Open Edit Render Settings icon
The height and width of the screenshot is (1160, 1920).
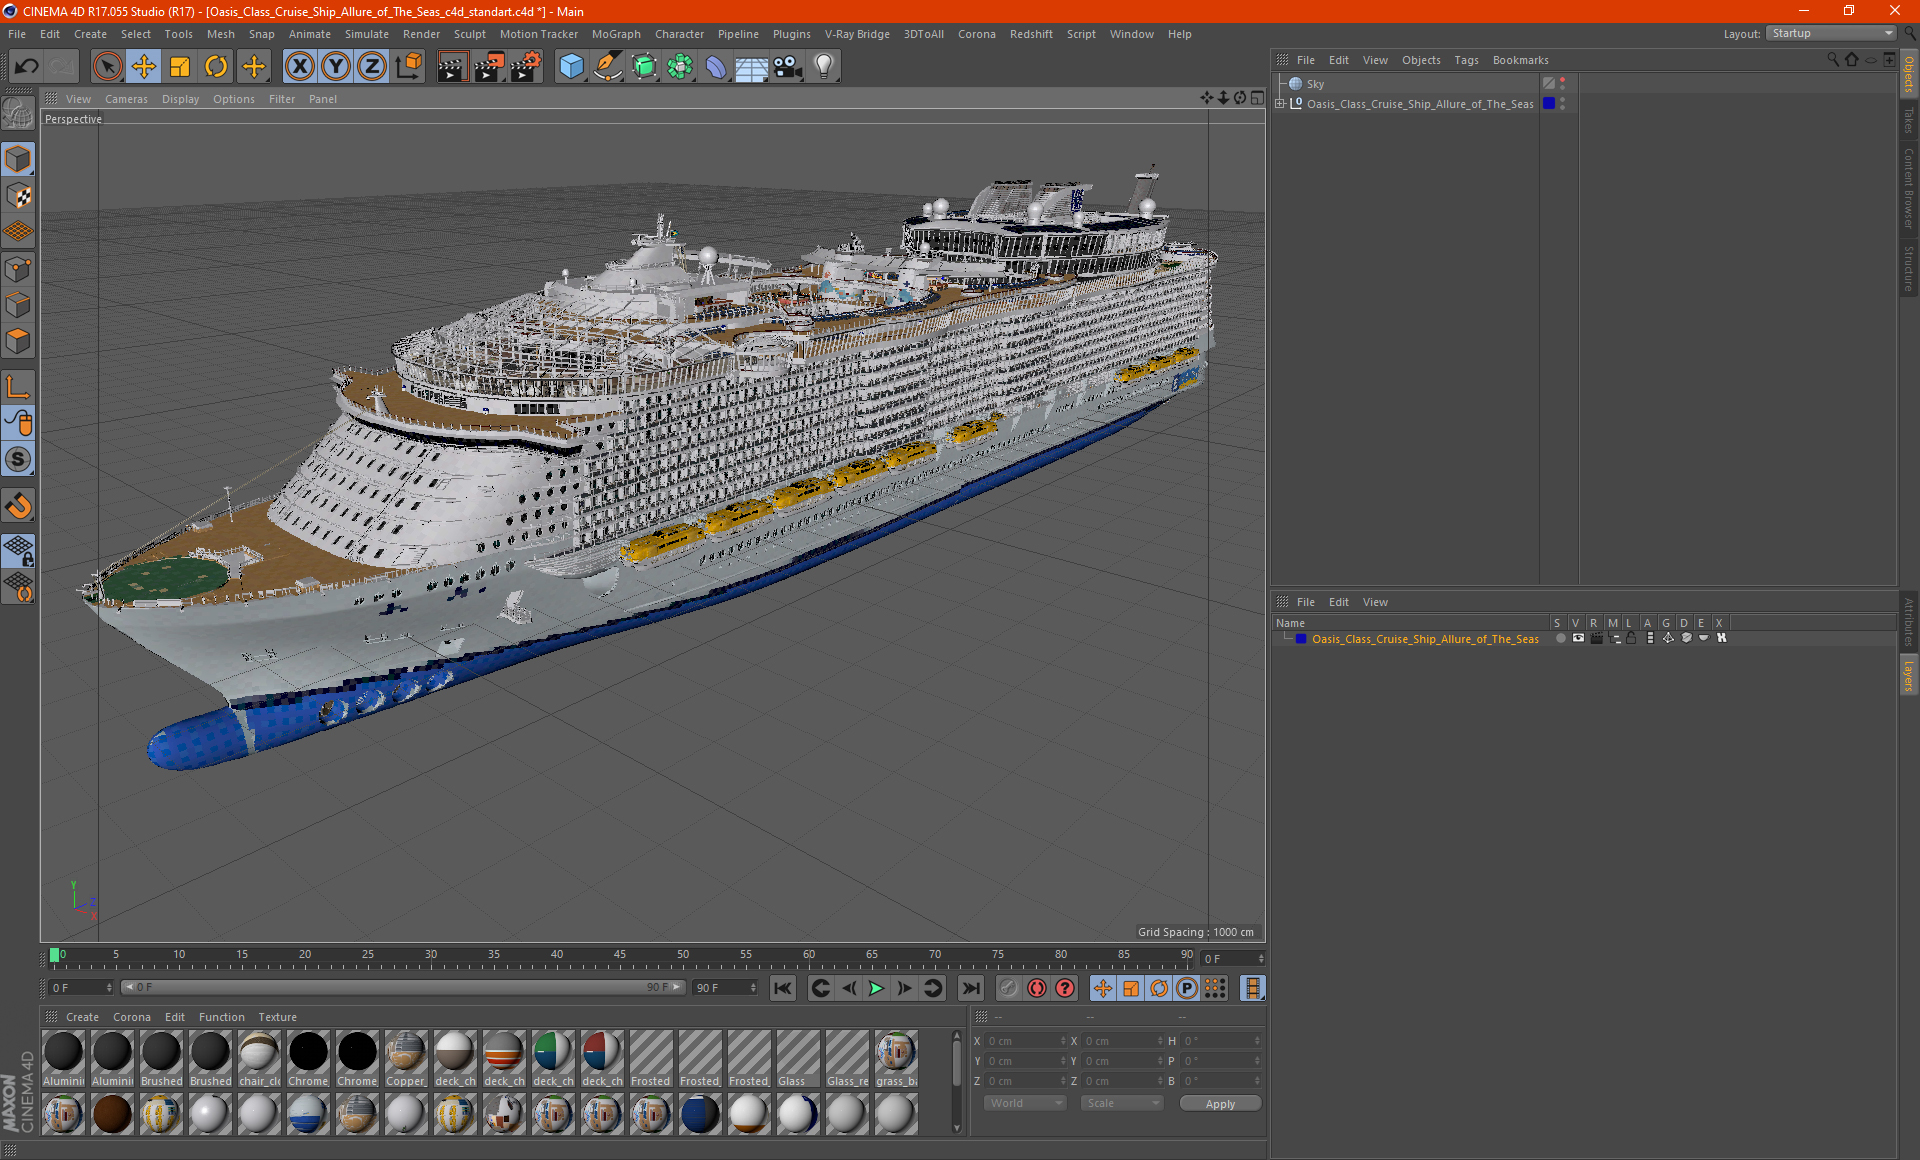[526, 67]
